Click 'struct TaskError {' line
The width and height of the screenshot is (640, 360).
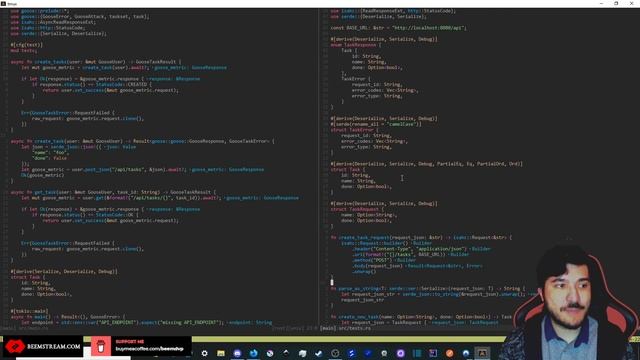[354, 130]
